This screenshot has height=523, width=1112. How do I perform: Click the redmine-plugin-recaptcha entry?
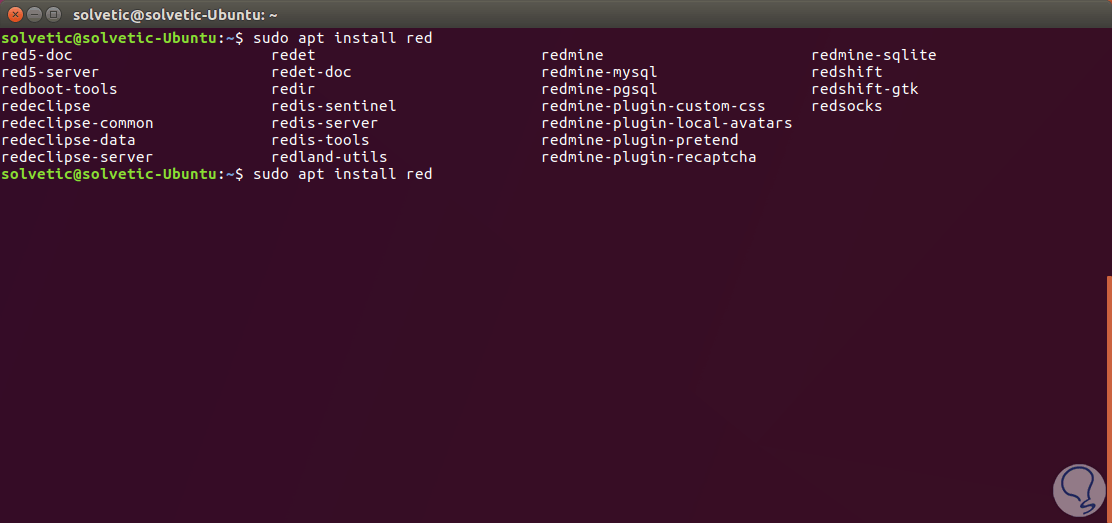click(x=648, y=157)
